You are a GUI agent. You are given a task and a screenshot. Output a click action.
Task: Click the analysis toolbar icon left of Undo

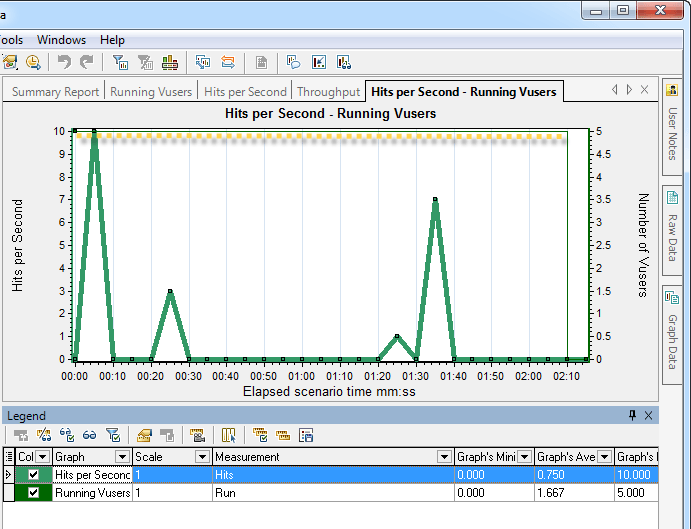[x=33, y=62]
